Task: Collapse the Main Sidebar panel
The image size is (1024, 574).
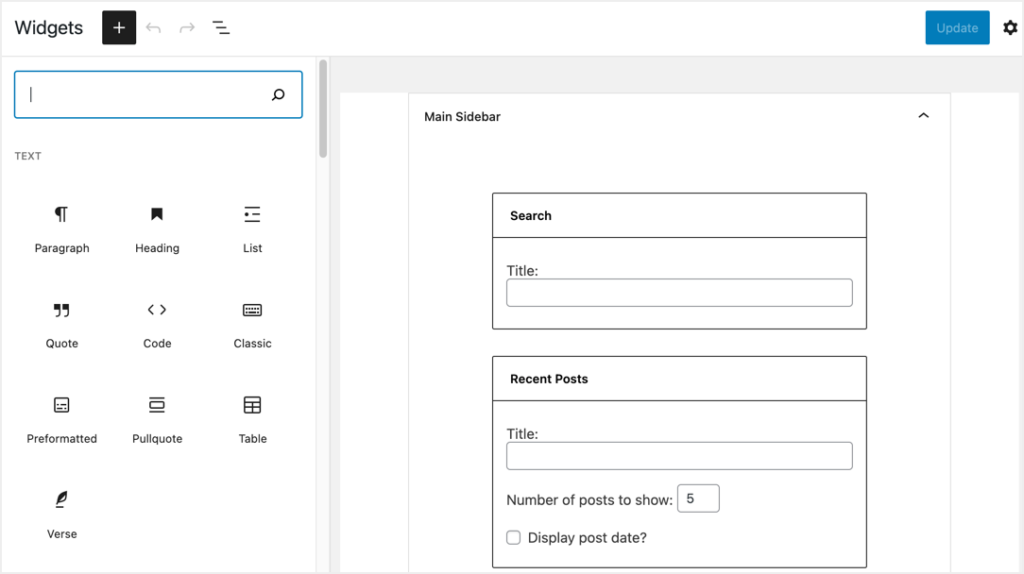Action: click(x=923, y=116)
